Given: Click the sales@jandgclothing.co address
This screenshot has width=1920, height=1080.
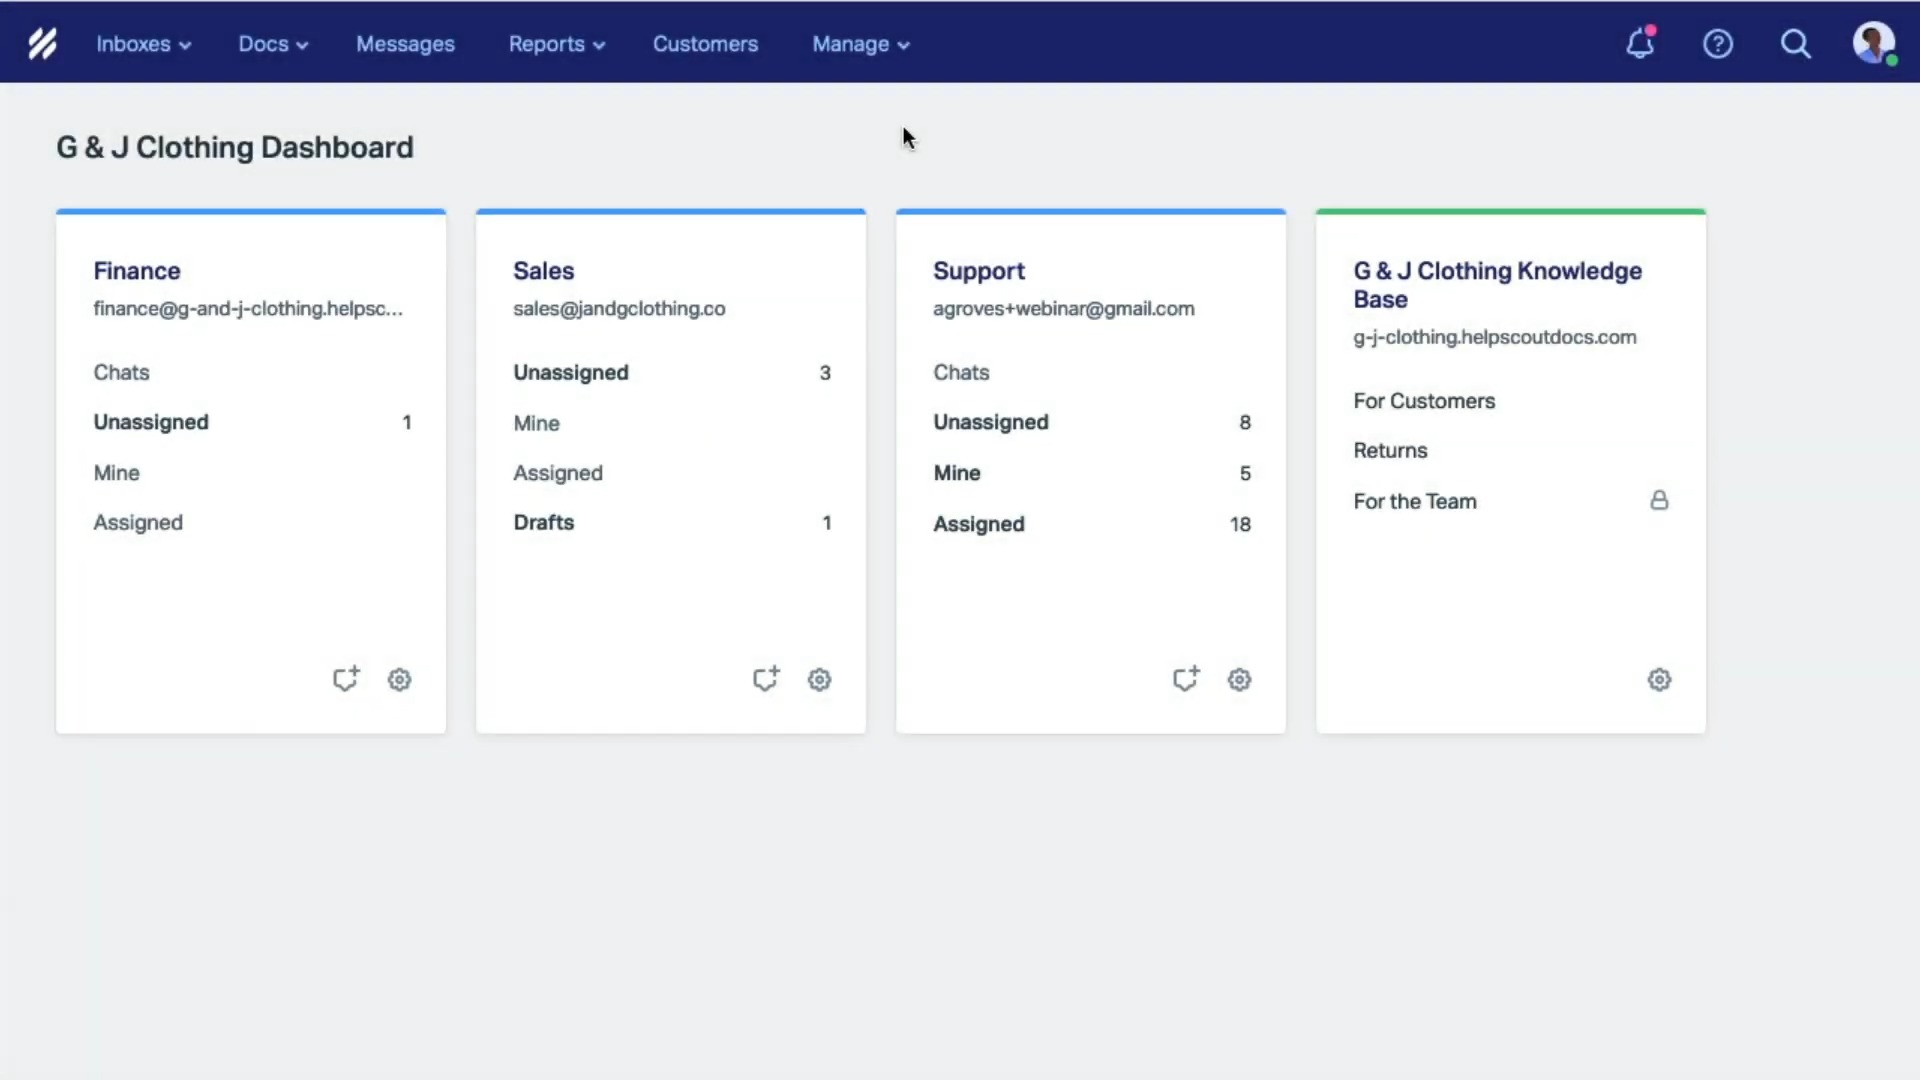Looking at the screenshot, I should (x=619, y=309).
